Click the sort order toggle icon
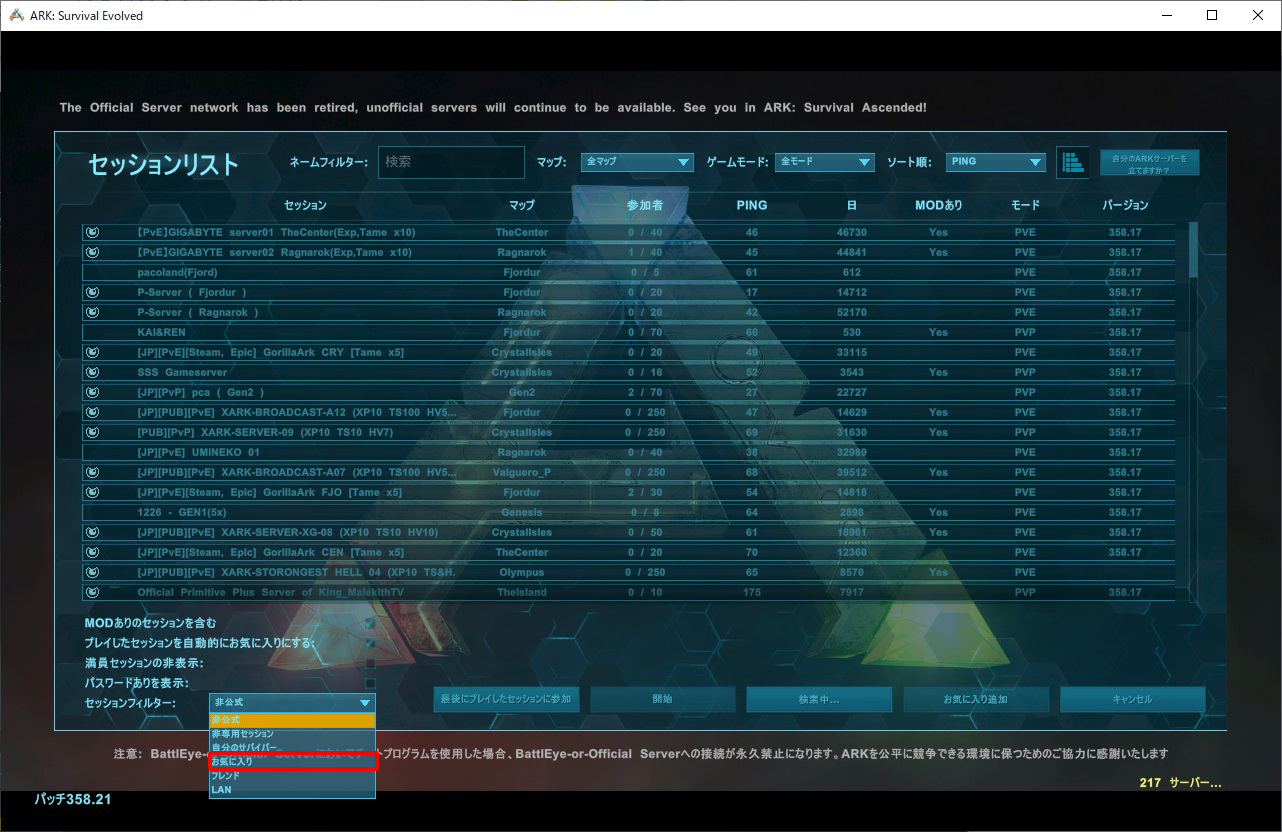 click(1072, 162)
